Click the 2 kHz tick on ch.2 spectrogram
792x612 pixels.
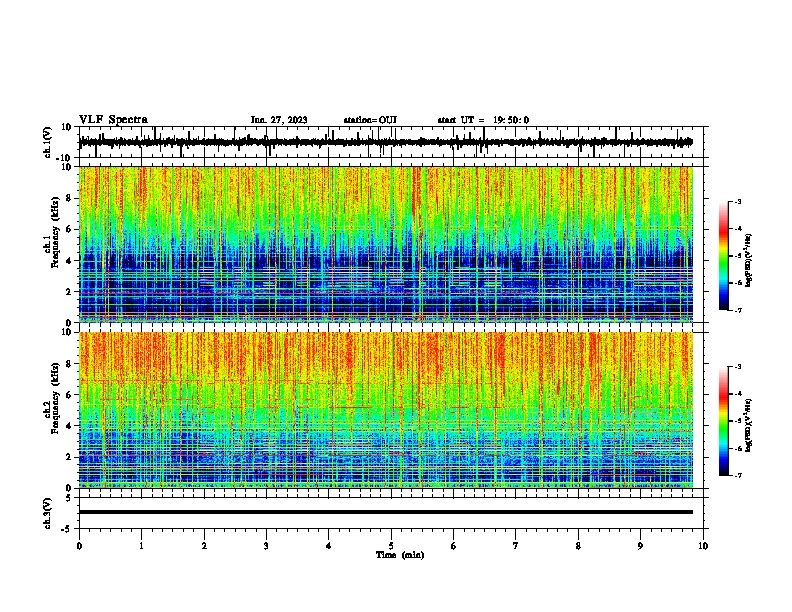tap(69, 457)
